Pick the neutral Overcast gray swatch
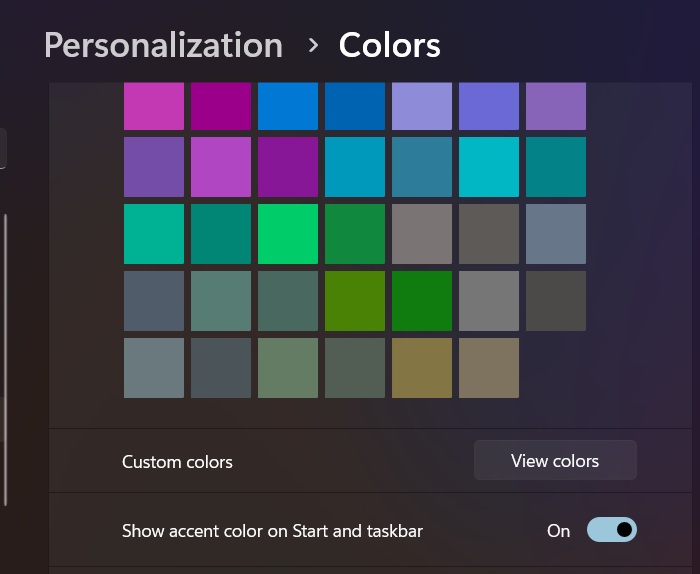The width and height of the screenshot is (700, 574). click(x=489, y=301)
